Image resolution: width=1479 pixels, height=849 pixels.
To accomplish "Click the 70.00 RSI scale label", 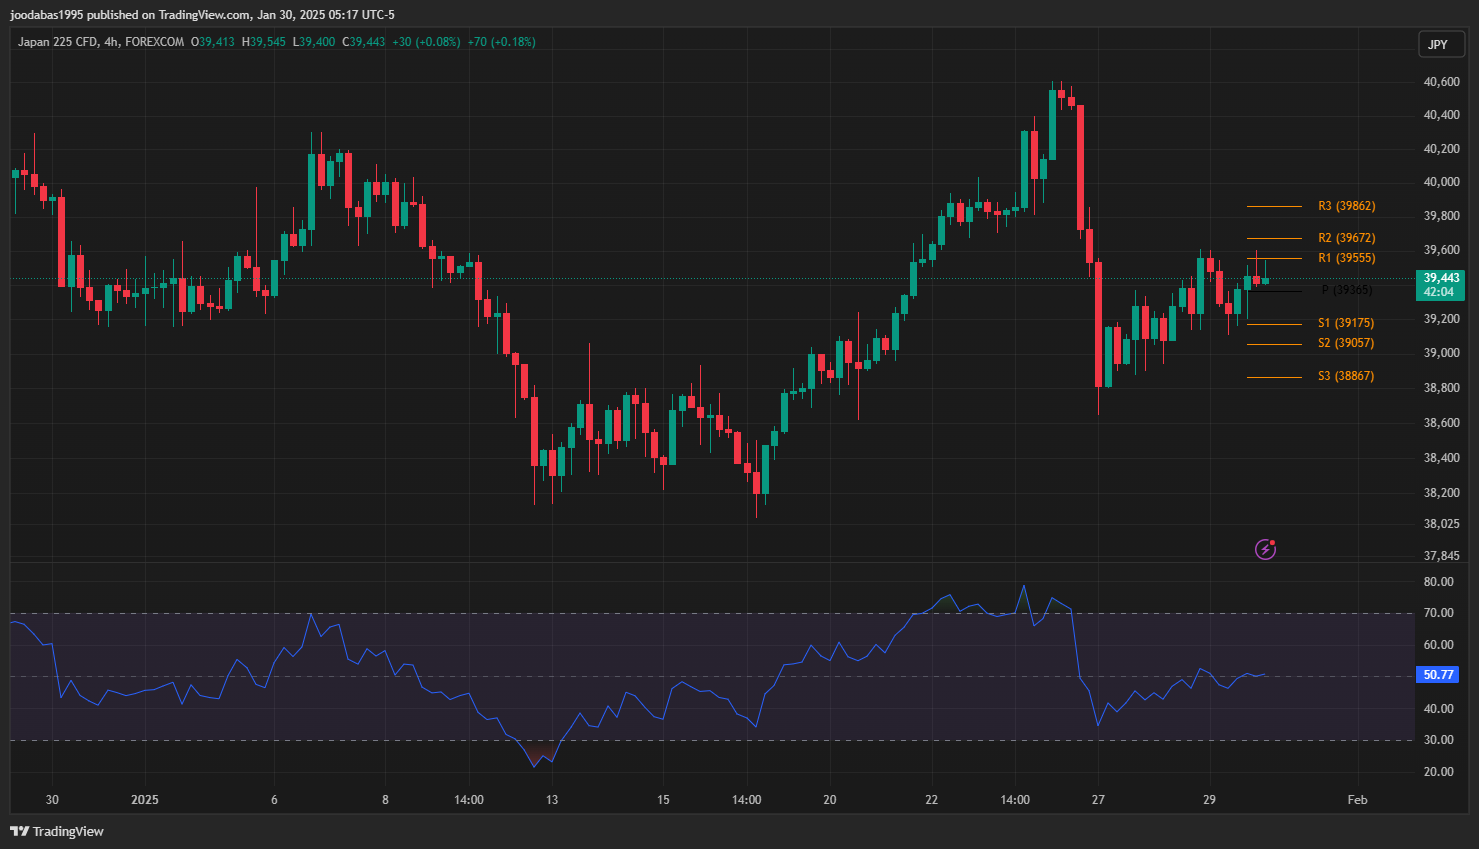I will [1438, 613].
